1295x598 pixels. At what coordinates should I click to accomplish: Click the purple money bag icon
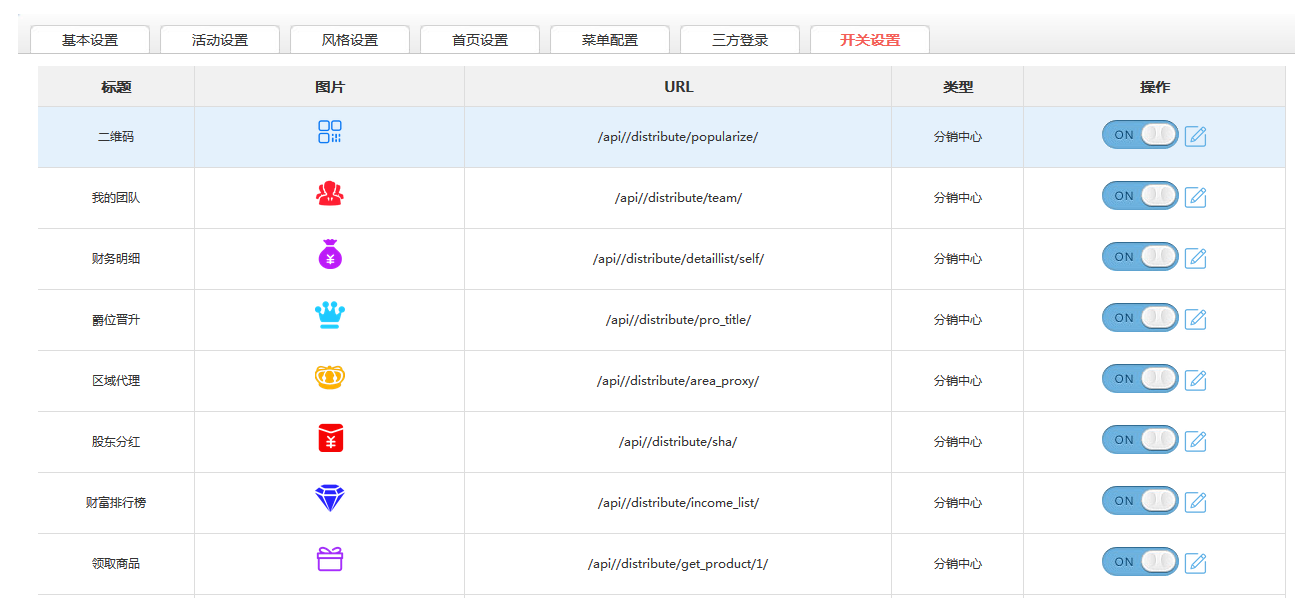tap(329, 255)
